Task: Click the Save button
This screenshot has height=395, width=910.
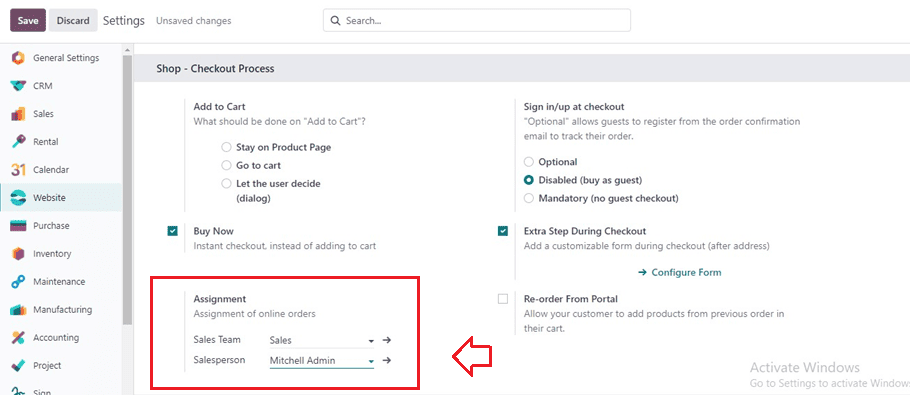Action: click(x=28, y=20)
